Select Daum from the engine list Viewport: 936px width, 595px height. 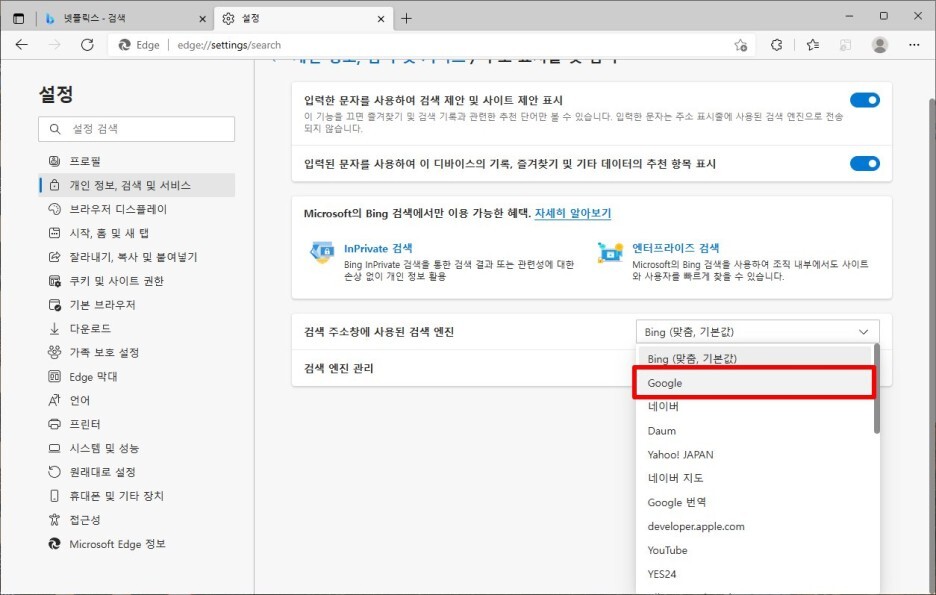[755, 430]
